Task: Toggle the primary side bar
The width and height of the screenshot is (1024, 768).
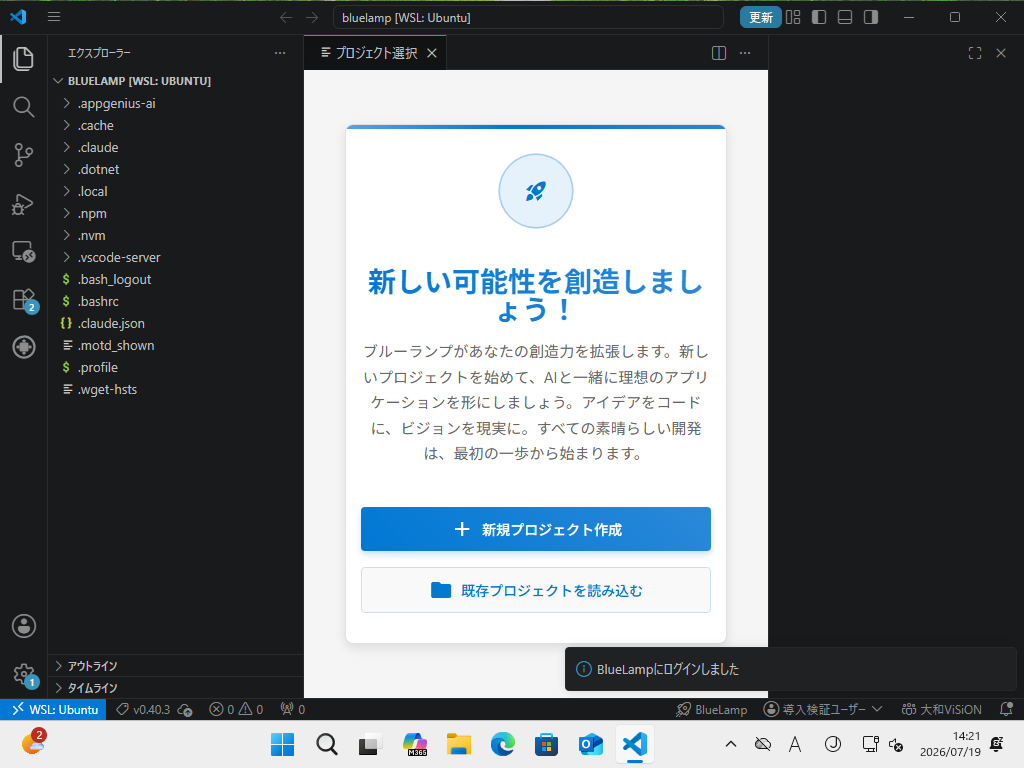Action: click(x=819, y=17)
